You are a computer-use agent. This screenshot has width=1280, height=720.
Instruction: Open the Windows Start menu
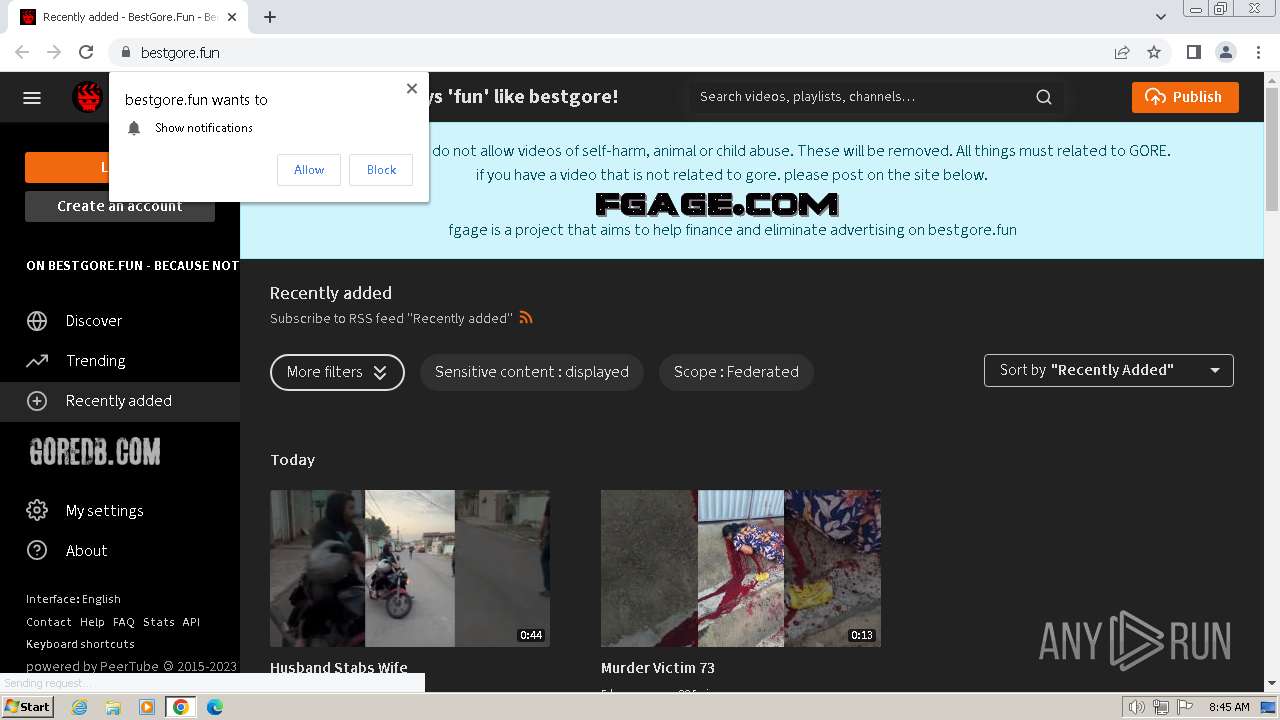tap(28, 707)
